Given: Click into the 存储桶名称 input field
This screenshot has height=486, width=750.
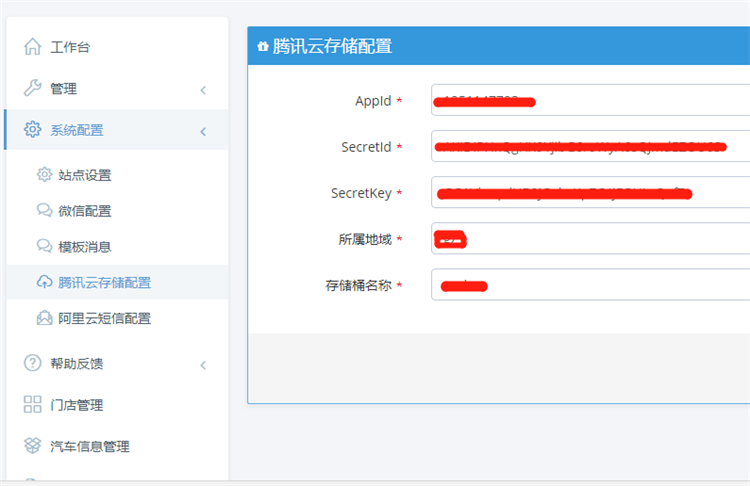Looking at the screenshot, I should [x=590, y=285].
